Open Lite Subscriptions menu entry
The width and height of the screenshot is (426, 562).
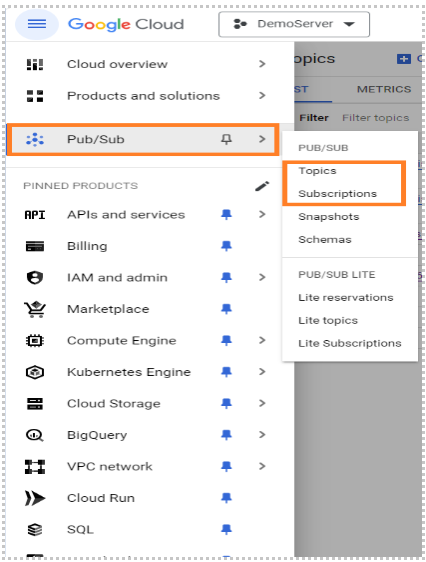coord(350,343)
